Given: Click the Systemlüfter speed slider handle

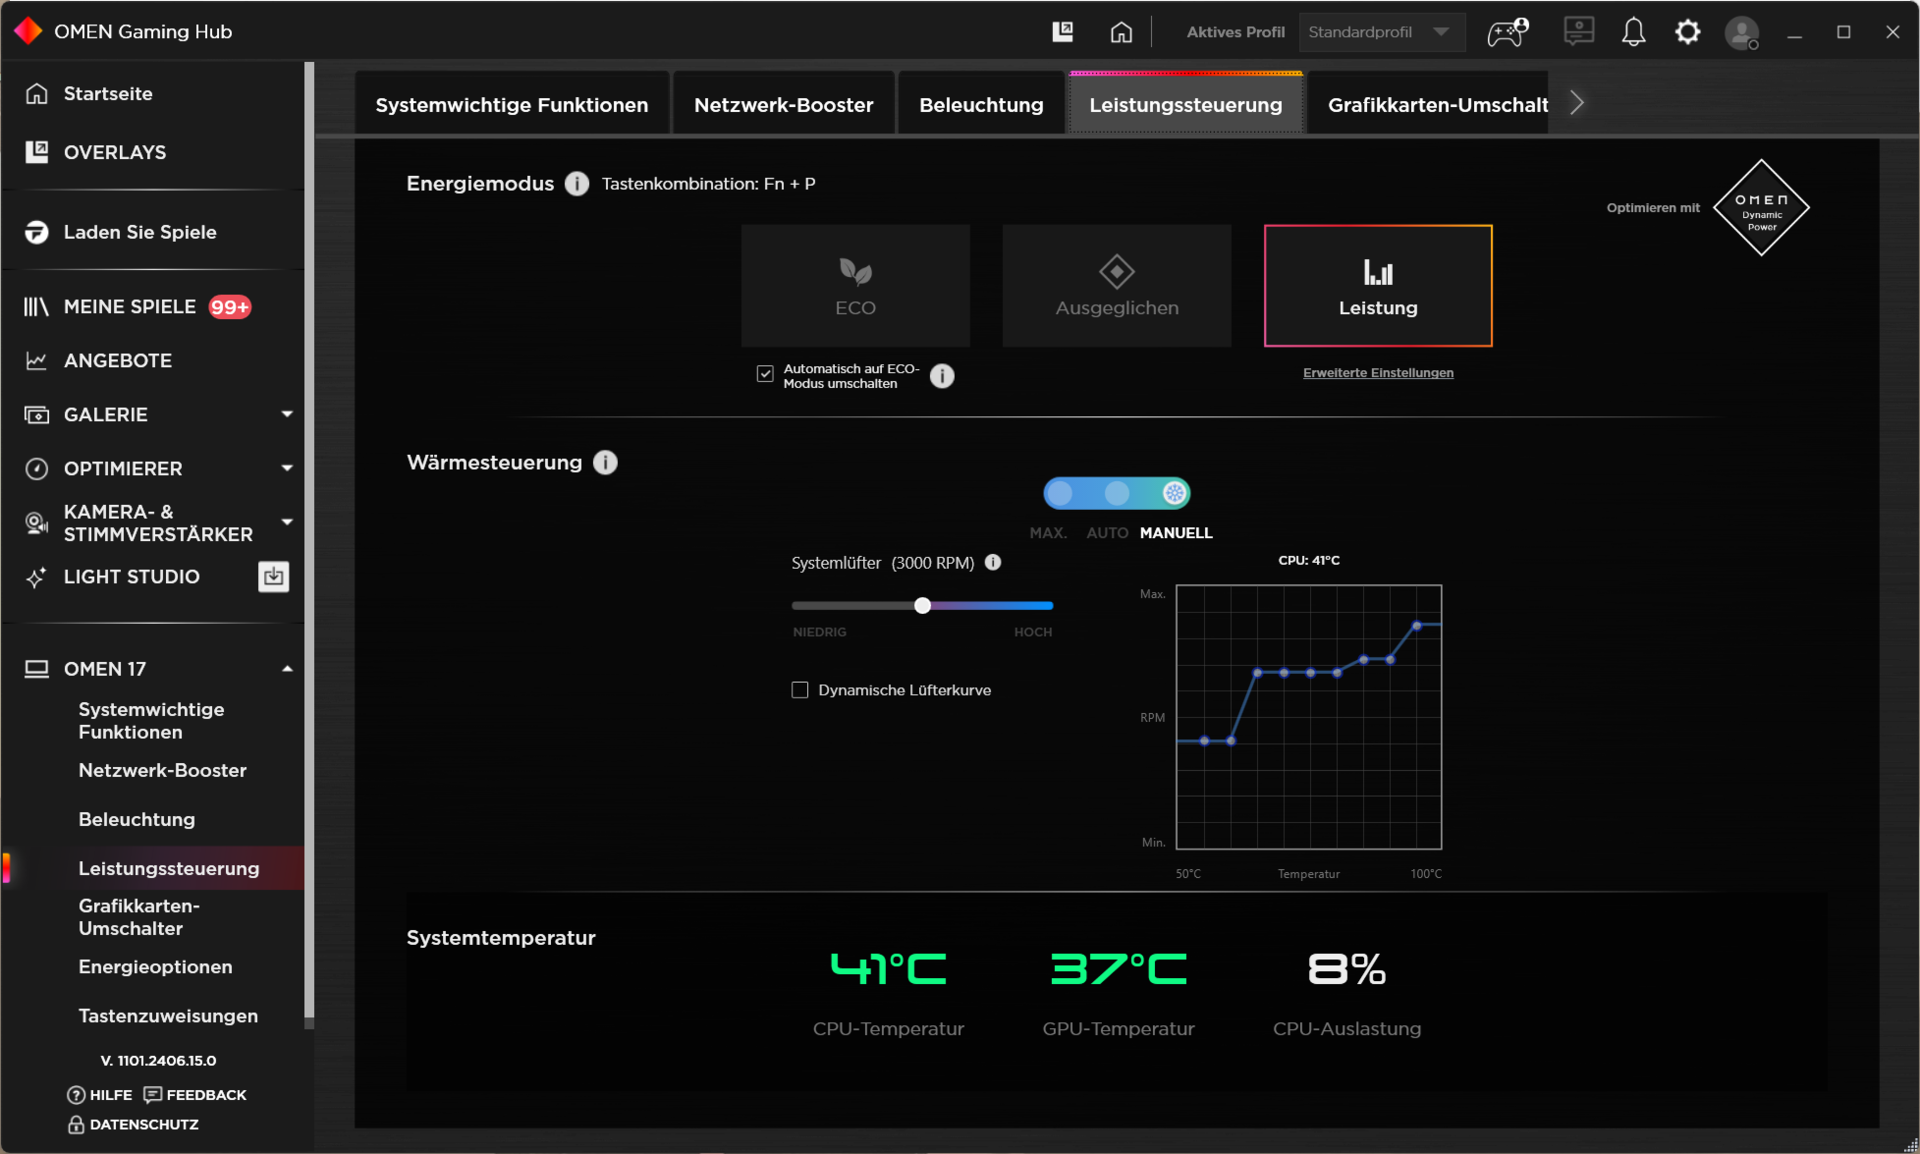Looking at the screenshot, I should tap(923, 605).
